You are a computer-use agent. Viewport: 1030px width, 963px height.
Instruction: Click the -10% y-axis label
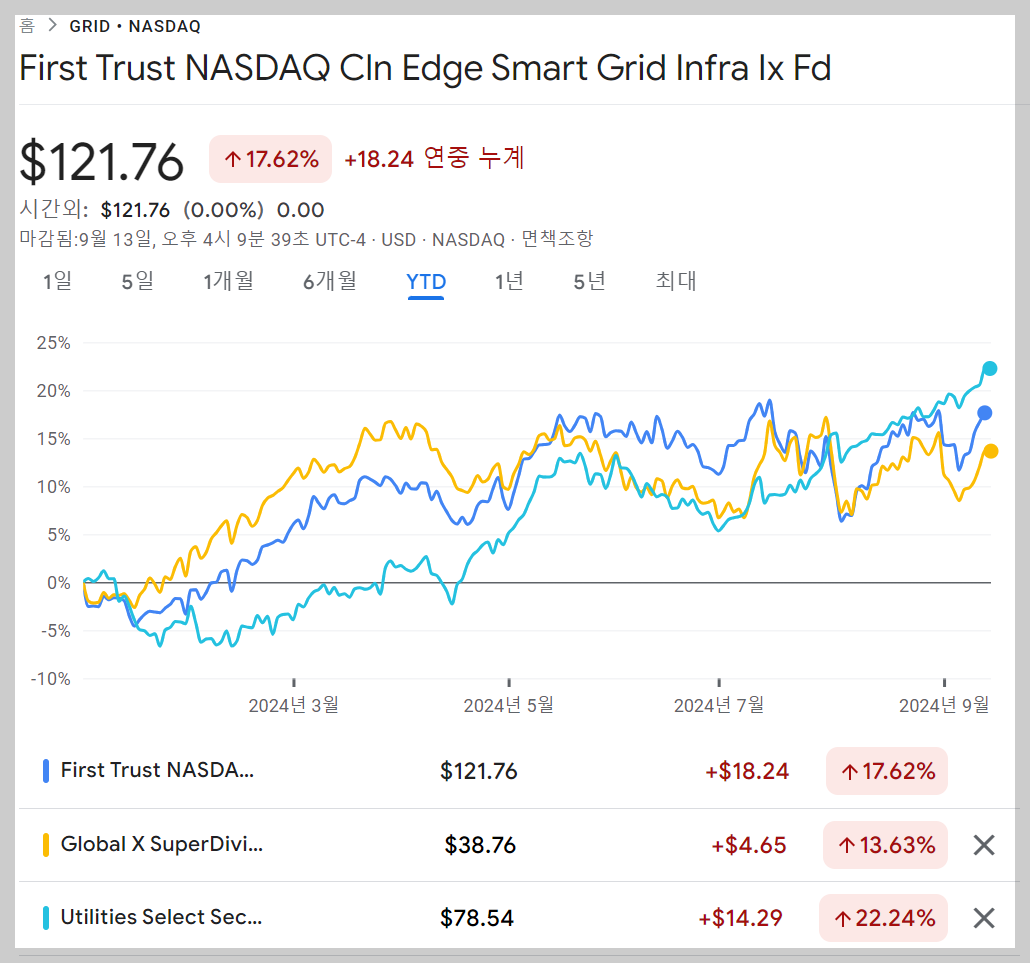tap(50, 679)
